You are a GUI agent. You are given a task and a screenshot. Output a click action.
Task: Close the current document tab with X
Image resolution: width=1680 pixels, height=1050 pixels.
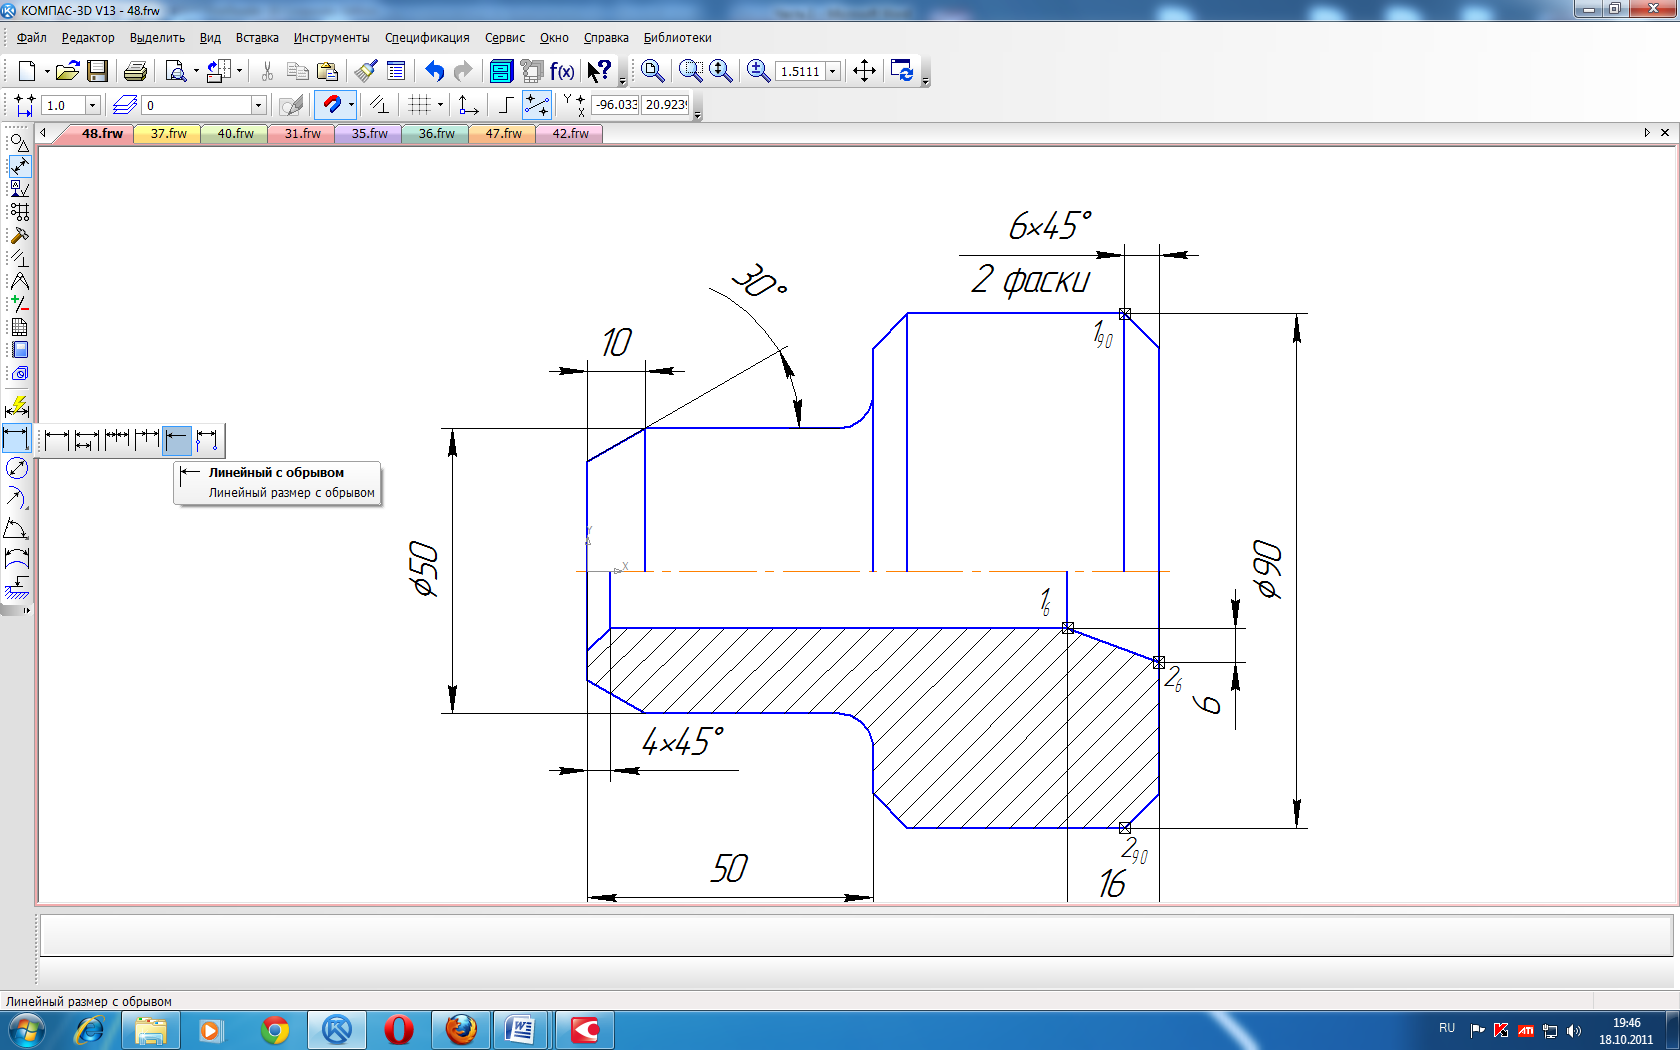[x=1665, y=132]
